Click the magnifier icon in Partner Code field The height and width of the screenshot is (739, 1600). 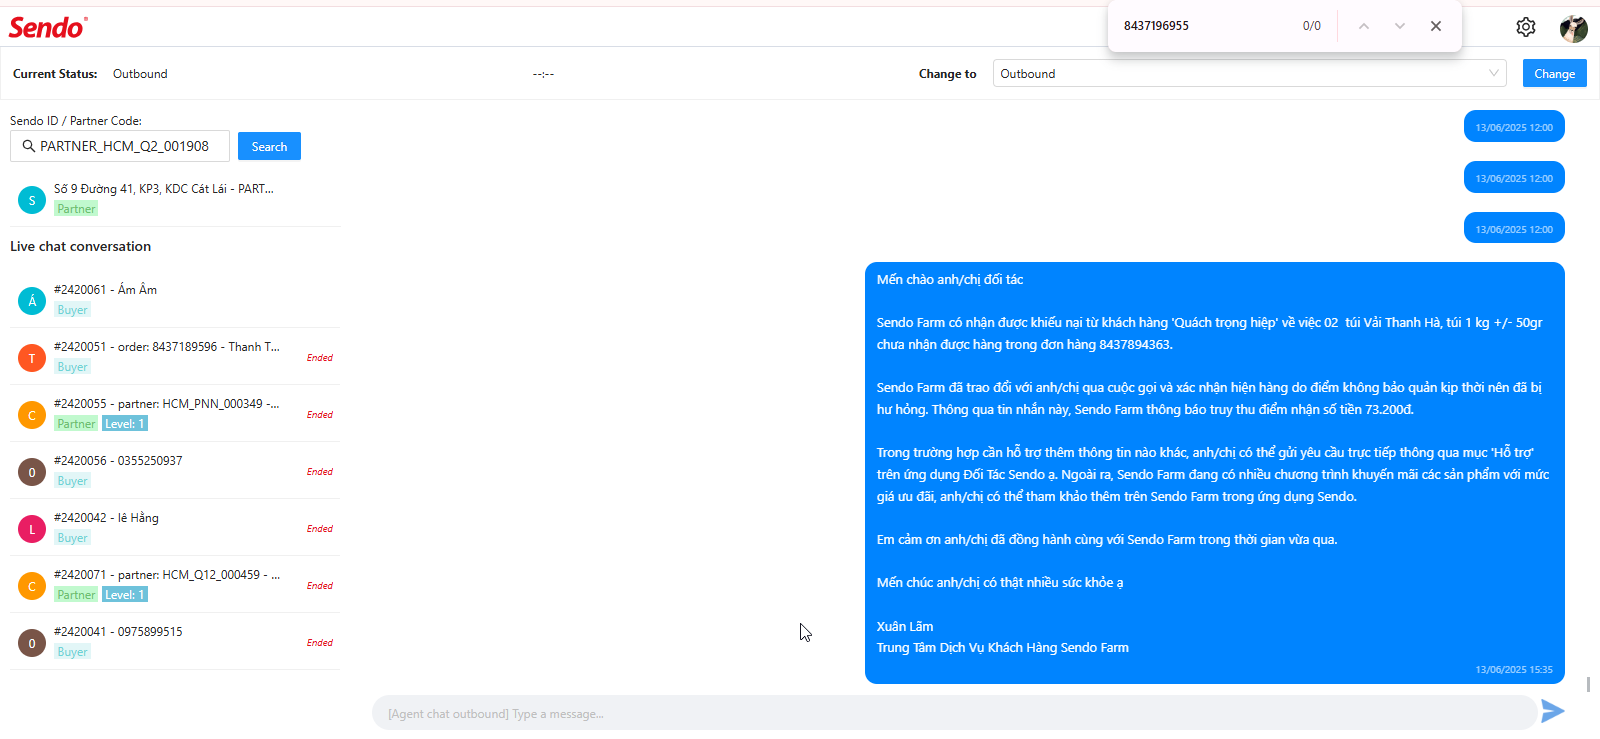coord(28,146)
